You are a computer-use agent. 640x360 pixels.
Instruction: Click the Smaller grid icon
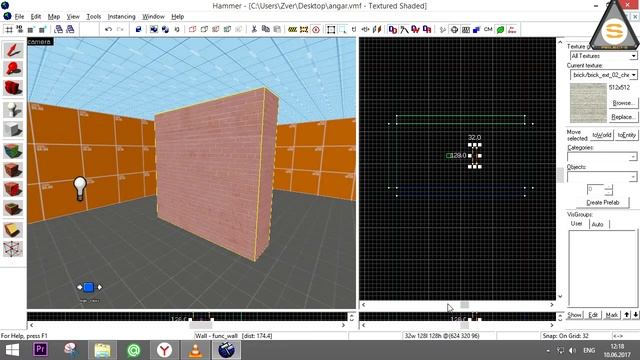click(x=31, y=29)
